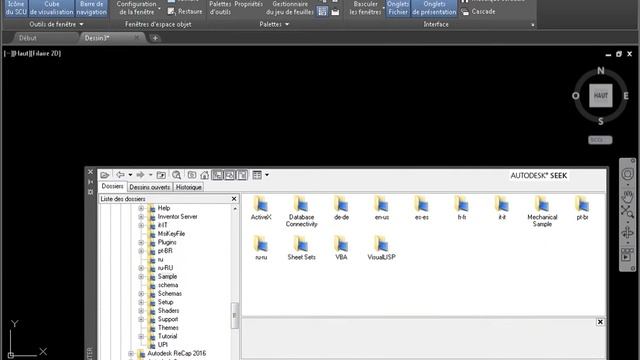
Task: Click the Up one level folder icon
Action: point(161,175)
